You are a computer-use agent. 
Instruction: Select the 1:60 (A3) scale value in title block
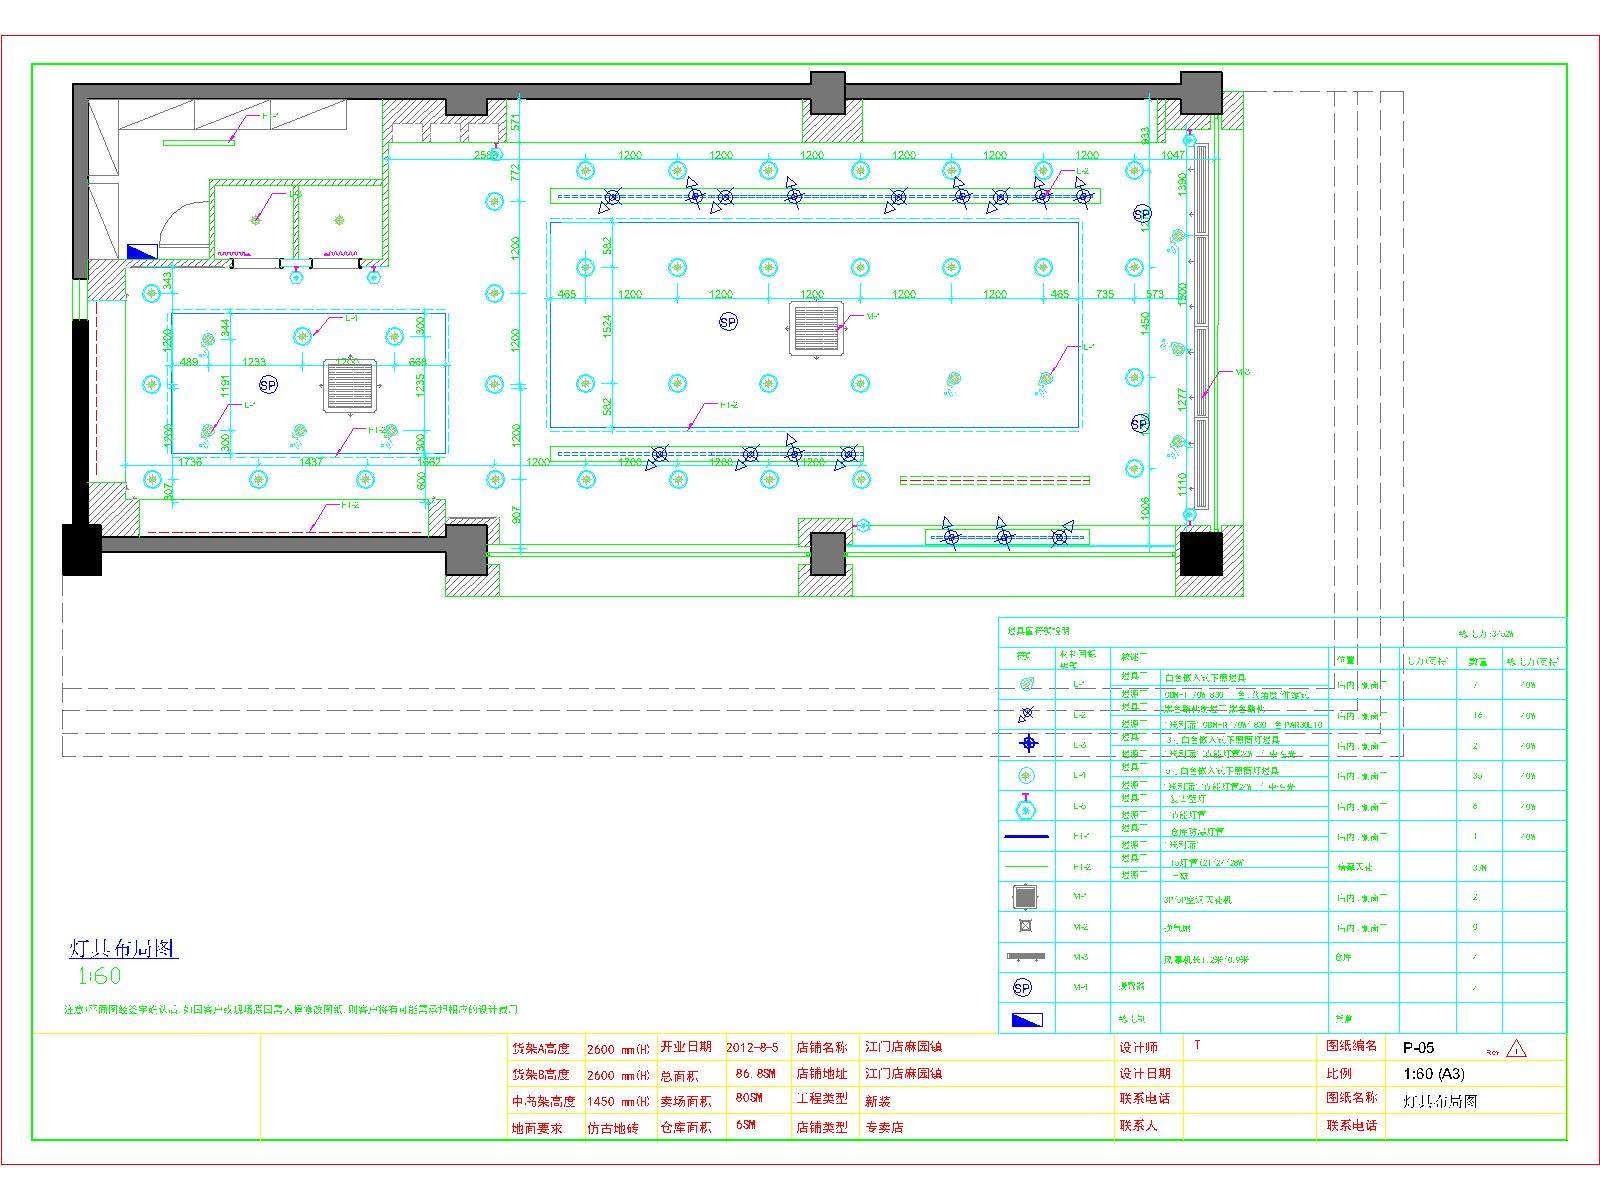1433,1074
